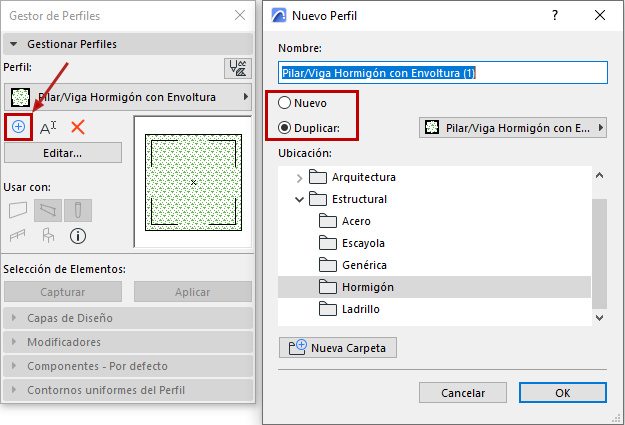Click the Nueva Carpeta button
The height and width of the screenshot is (425, 625).
click(339, 348)
